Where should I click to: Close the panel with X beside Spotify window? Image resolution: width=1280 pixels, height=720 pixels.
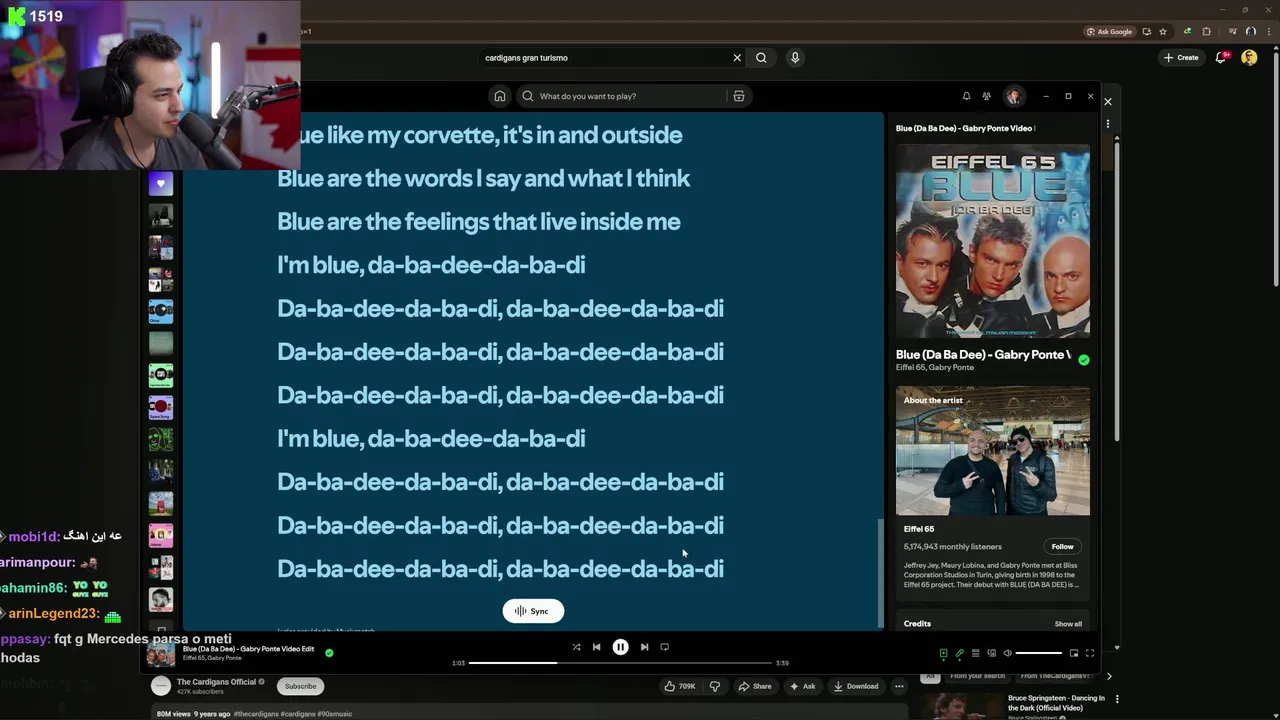click(1107, 101)
